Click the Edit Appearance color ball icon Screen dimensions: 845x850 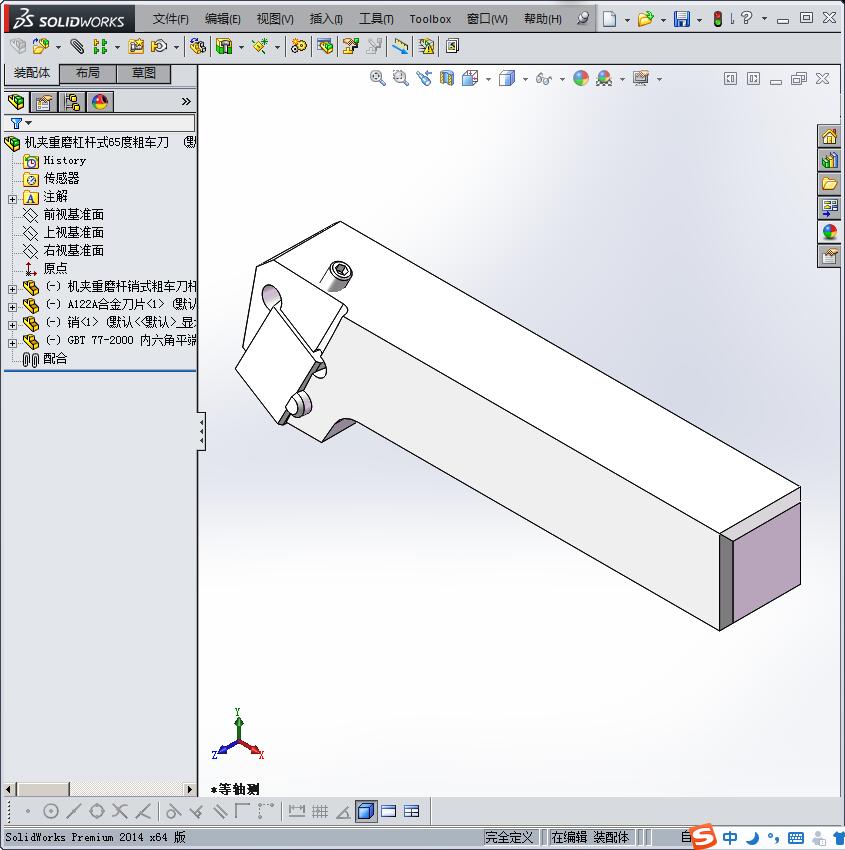click(580, 79)
